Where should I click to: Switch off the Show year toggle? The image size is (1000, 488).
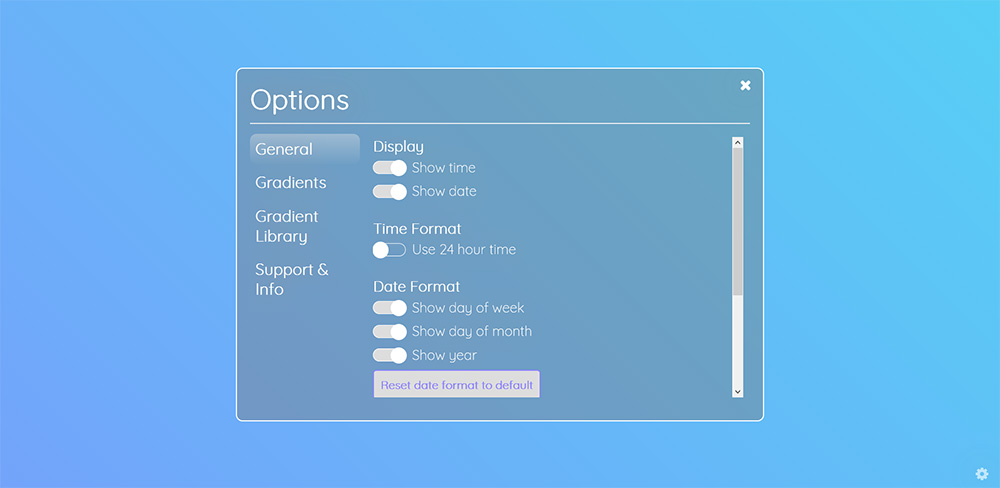point(390,355)
